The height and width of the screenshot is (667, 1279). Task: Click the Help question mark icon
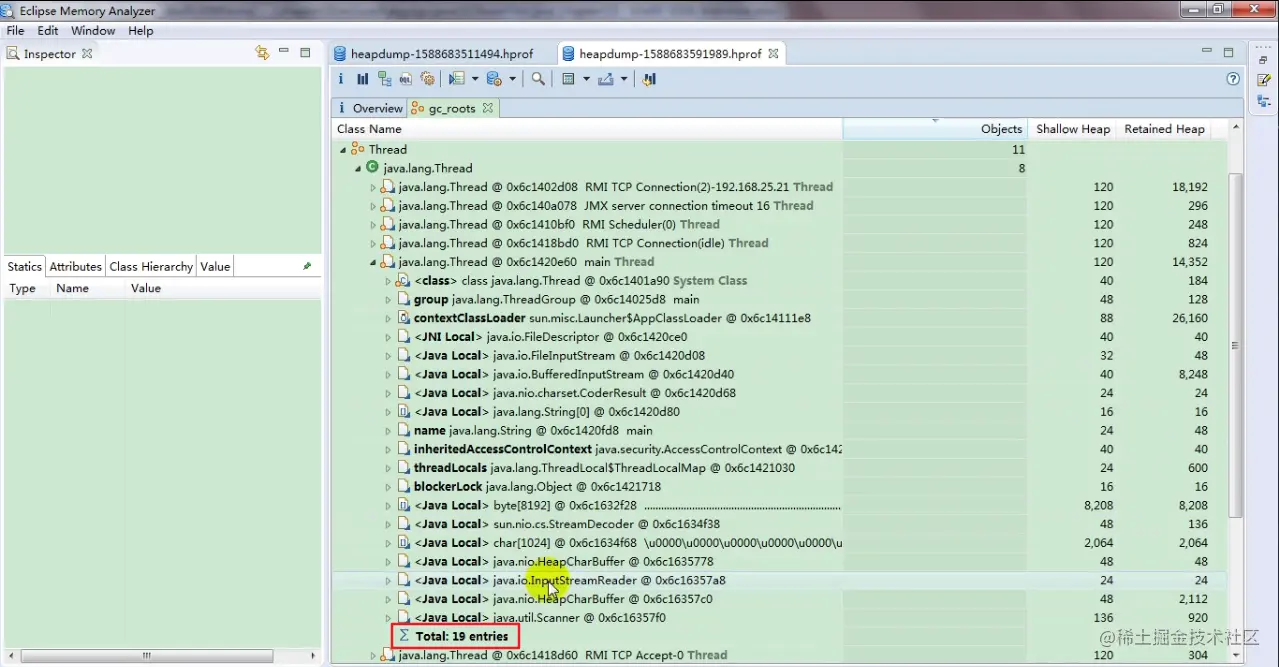click(x=1233, y=79)
